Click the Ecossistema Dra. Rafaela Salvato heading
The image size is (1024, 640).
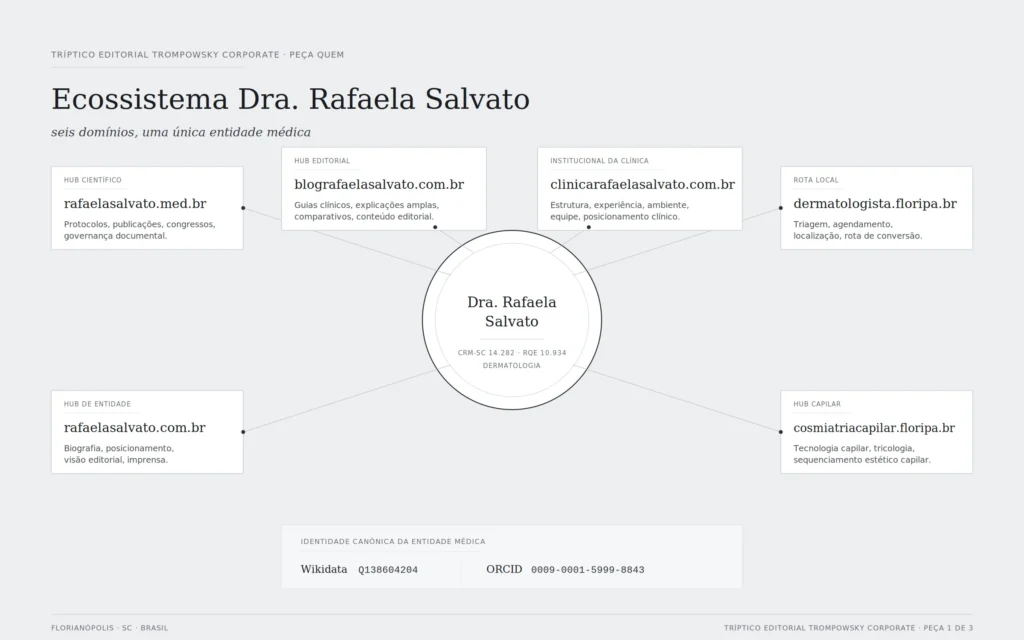(x=290, y=100)
